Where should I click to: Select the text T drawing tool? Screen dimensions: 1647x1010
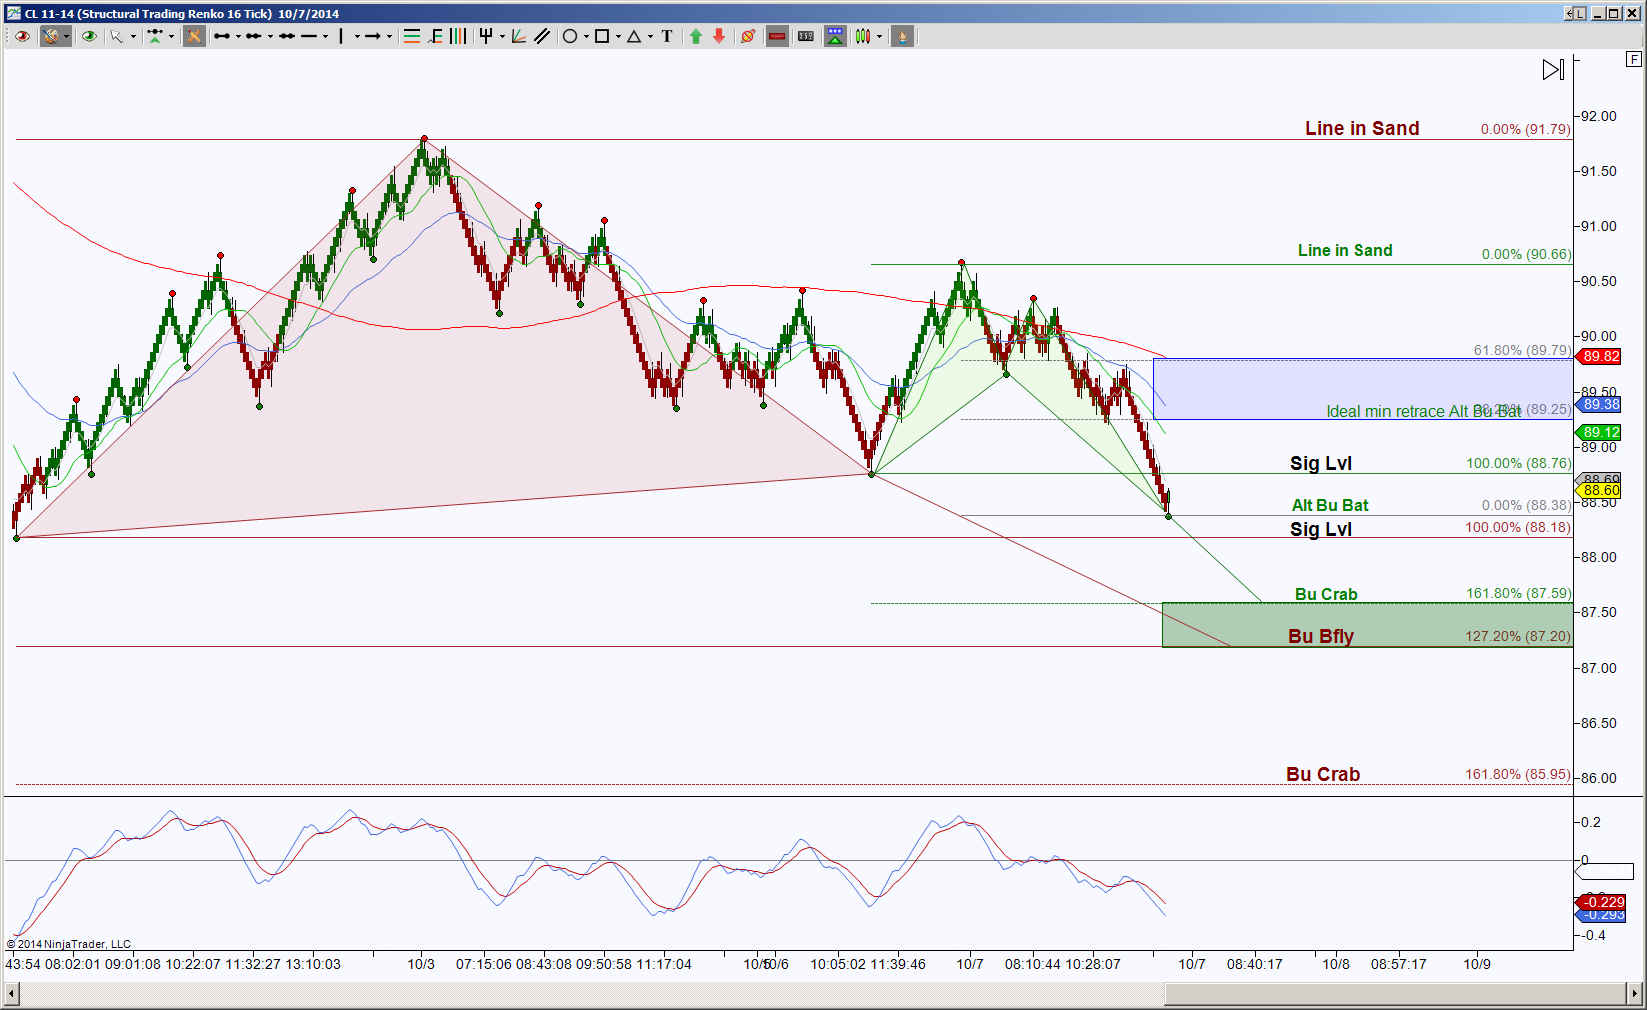667,36
